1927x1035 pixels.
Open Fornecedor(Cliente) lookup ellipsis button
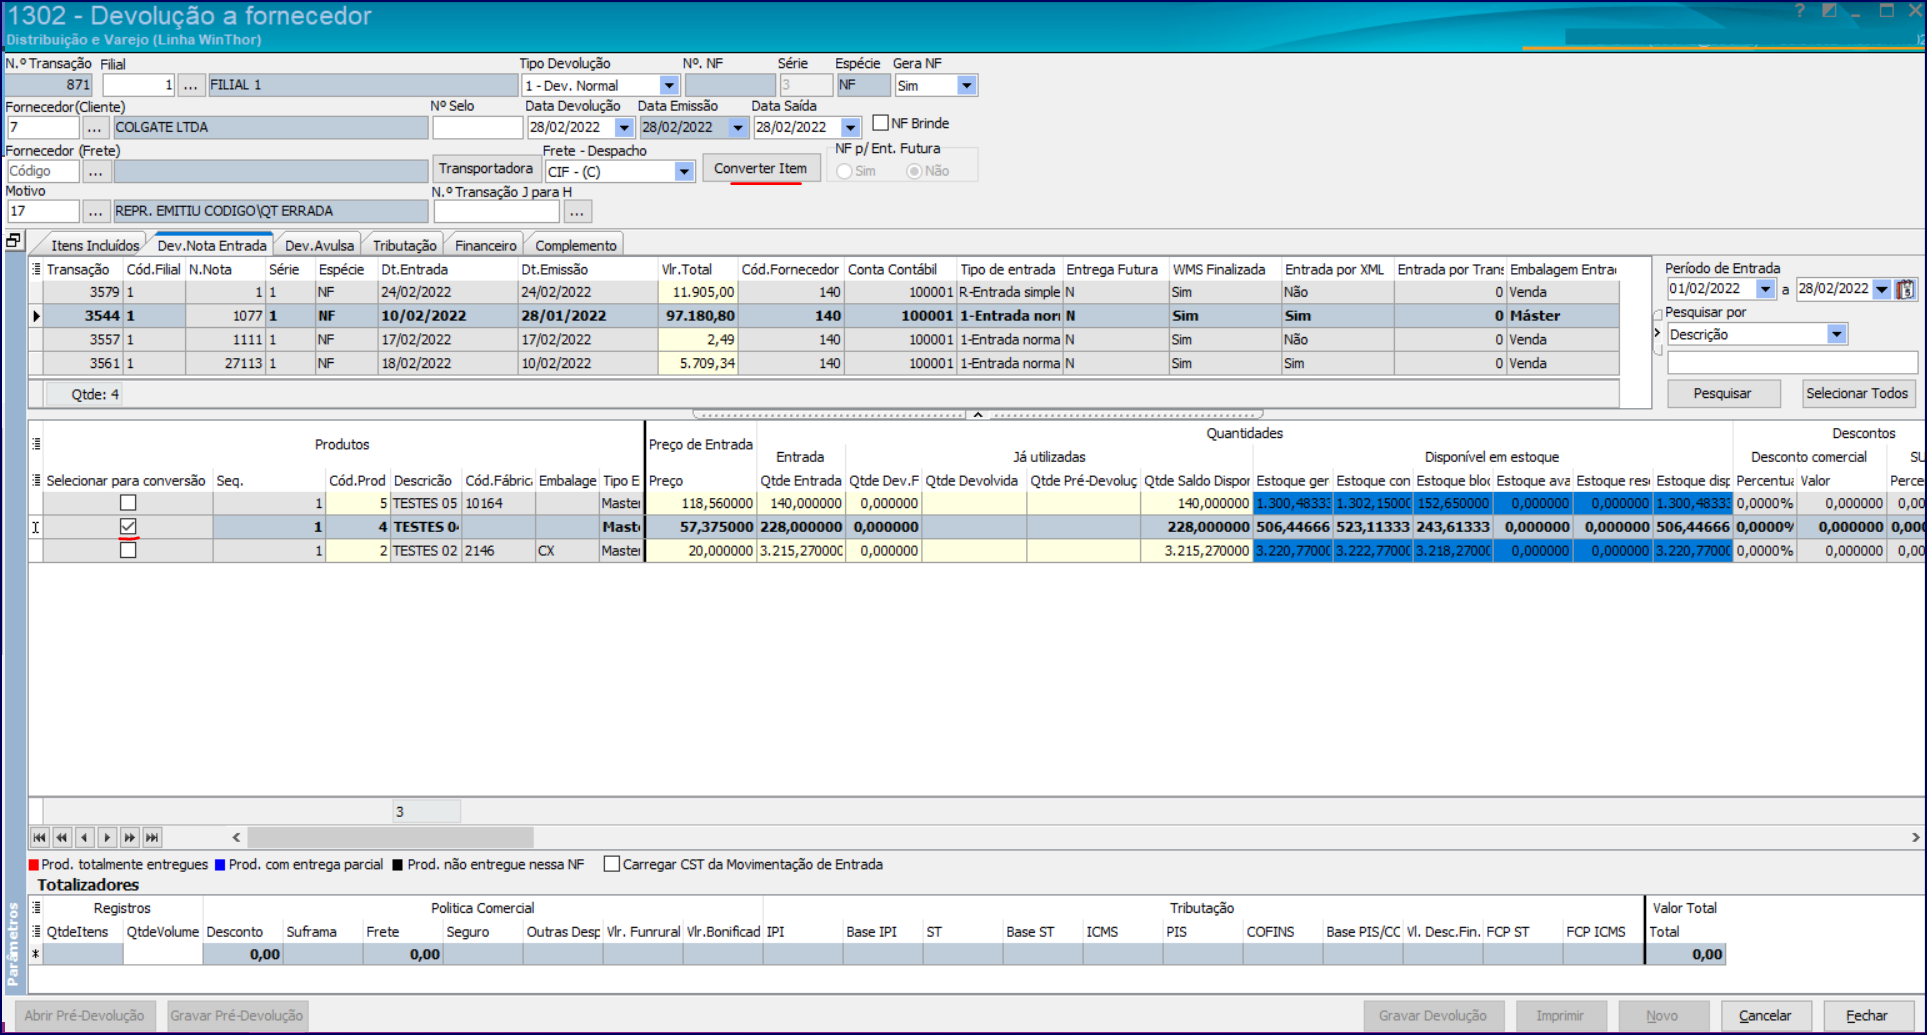(x=95, y=127)
